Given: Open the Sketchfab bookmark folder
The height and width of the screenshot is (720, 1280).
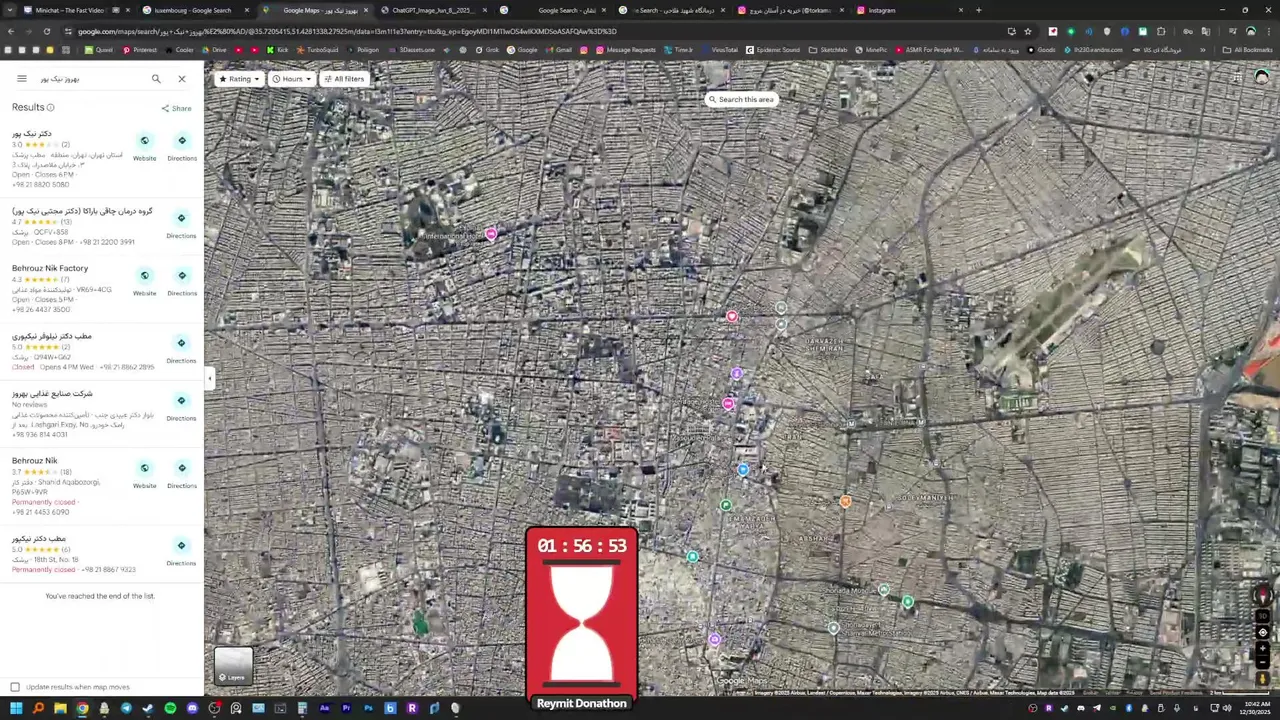Looking at the screenshot, I should coord(828,50).
